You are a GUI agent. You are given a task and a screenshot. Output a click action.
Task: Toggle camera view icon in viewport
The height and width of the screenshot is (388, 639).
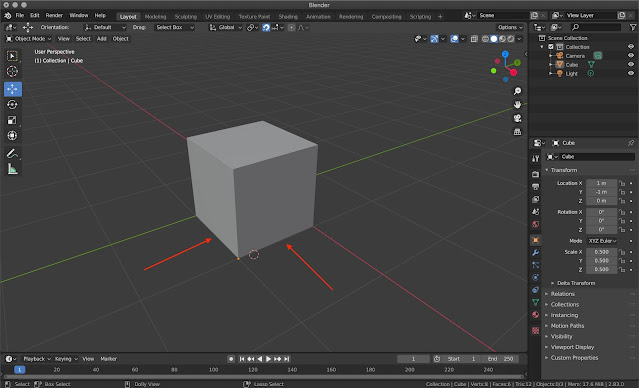tap(517, 118)
